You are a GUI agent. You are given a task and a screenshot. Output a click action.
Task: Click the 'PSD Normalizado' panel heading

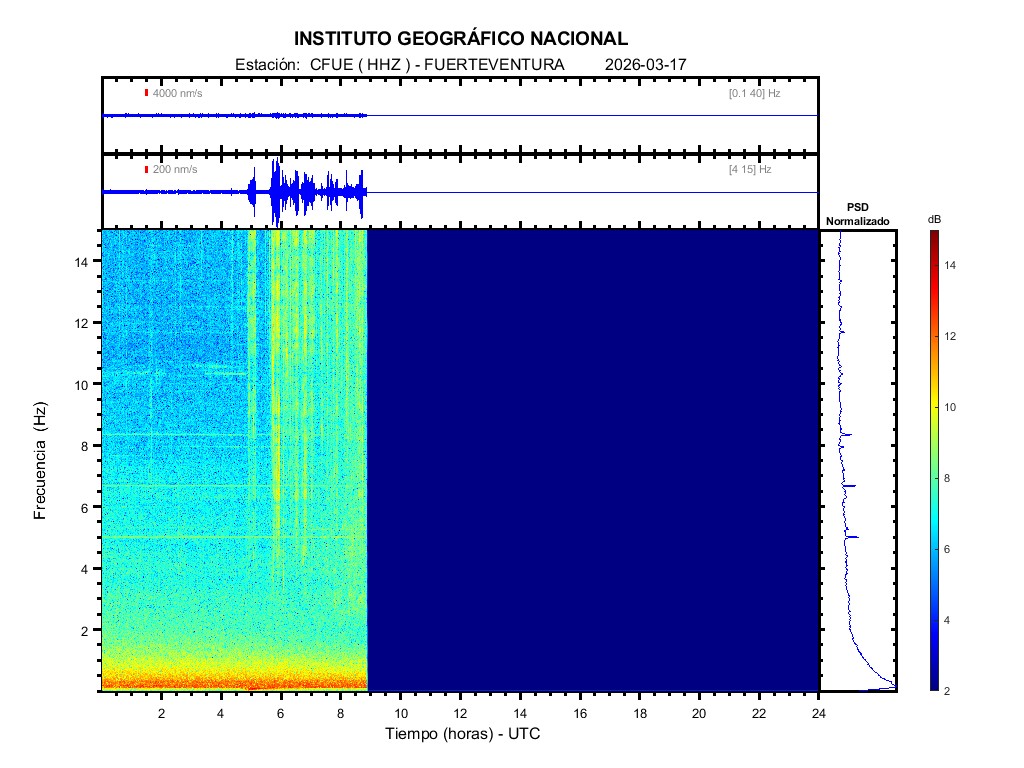[857, 214]
